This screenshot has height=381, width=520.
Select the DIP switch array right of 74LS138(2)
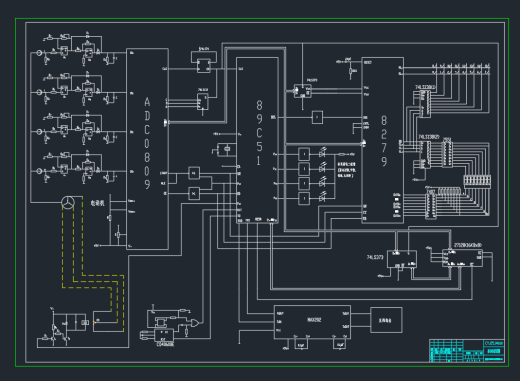pyautogui.click(x=477, y=181)
